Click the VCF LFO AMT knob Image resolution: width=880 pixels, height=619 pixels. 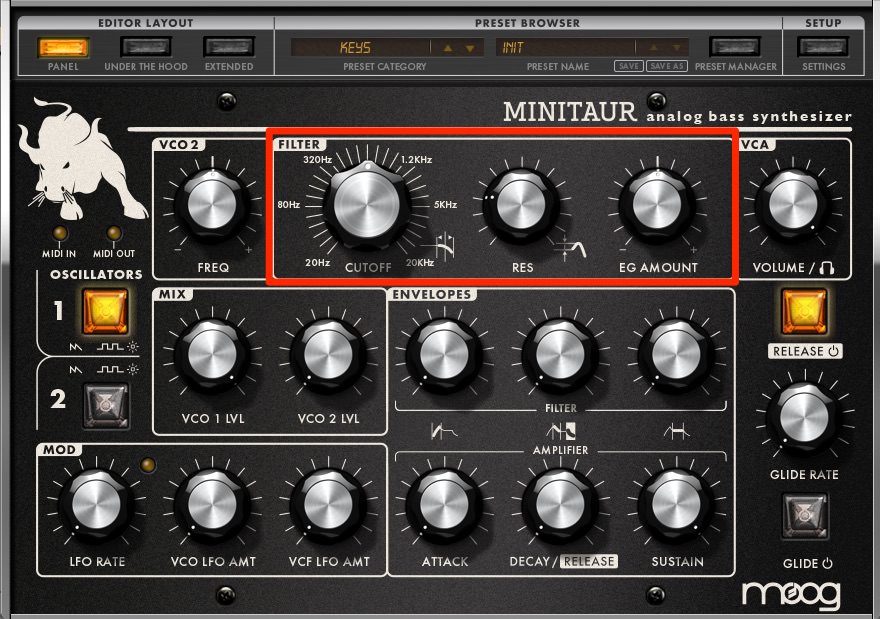(x=328, y=504)
